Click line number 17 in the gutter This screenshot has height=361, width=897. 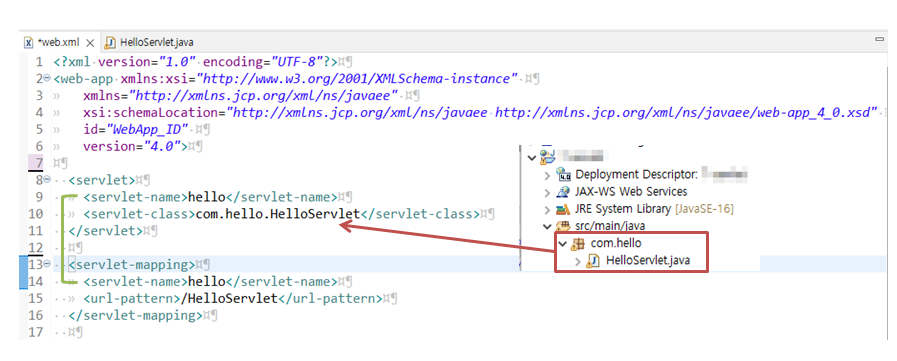(35, 332)
